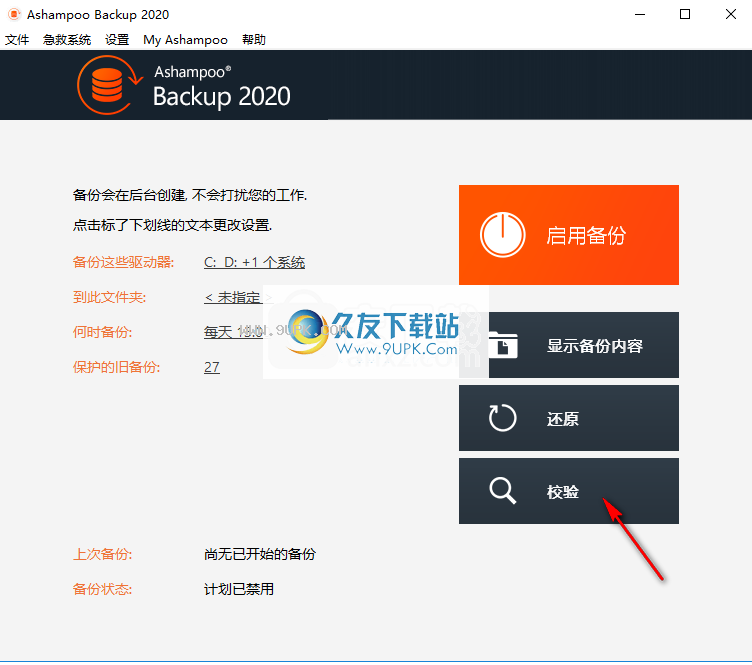Click the 备份状态 label
This screenshot has height=665, width=752.
[102, 589]
